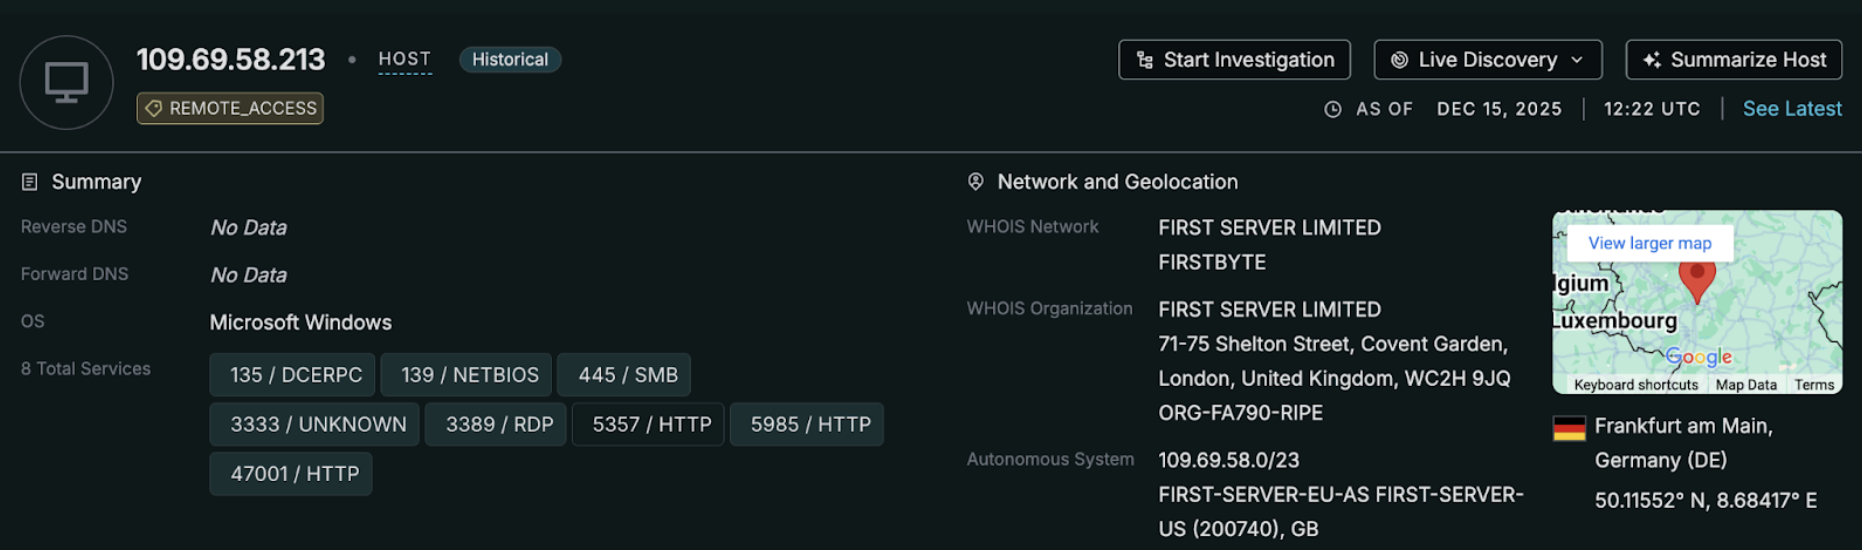The image size is (1862, 550).
Task: Select the 3389 / RDP service chip
Action: [498, 424]
